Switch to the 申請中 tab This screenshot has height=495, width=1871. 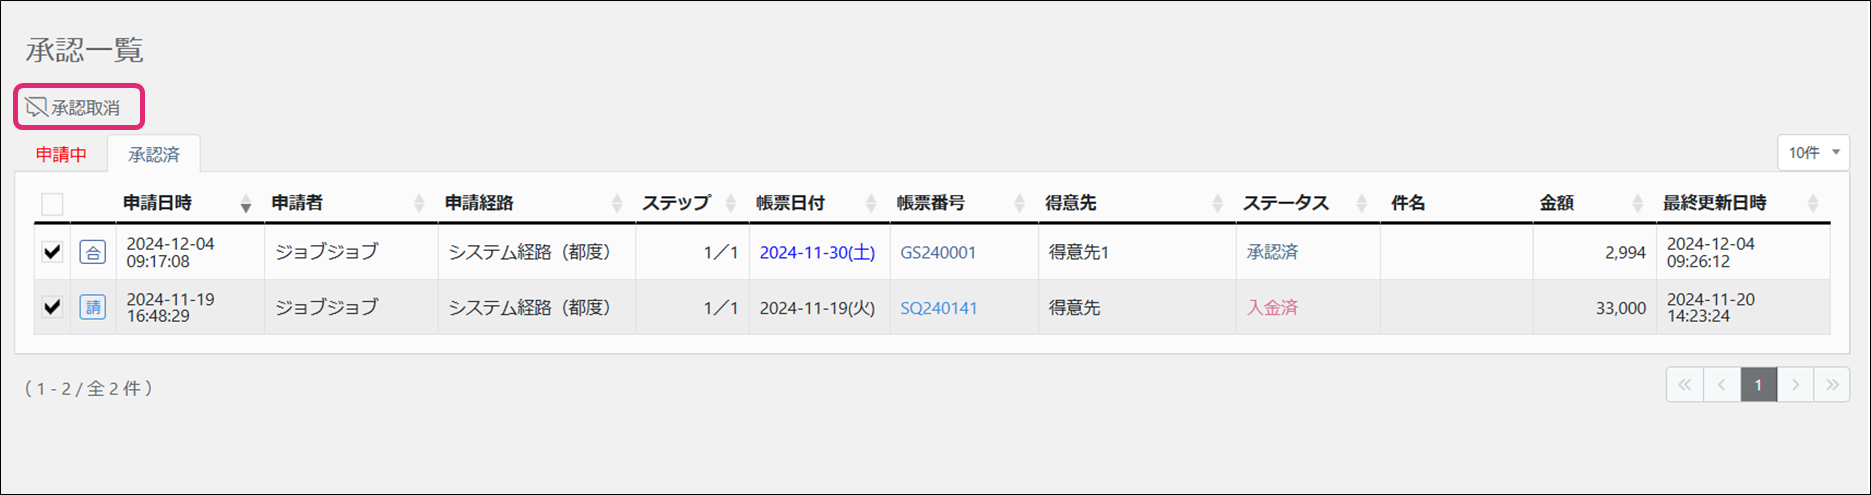[61, 155]
